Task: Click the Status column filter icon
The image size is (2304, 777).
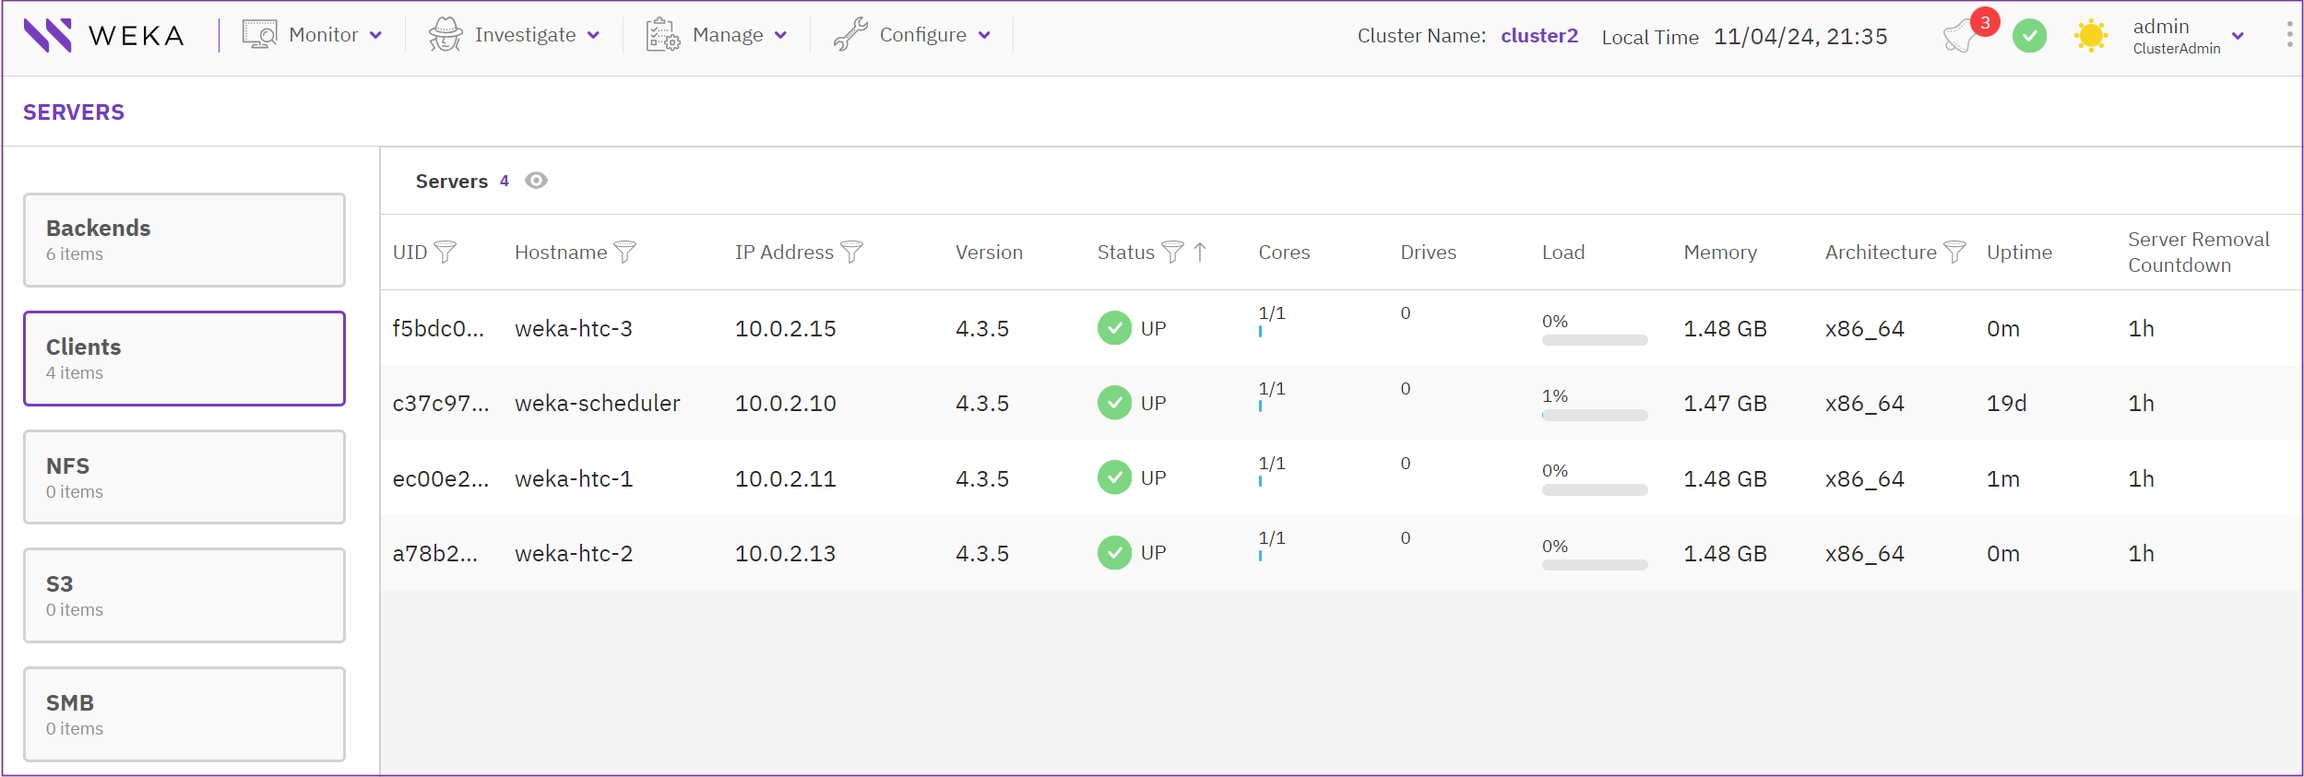Action: click(x=1173, y=252)
